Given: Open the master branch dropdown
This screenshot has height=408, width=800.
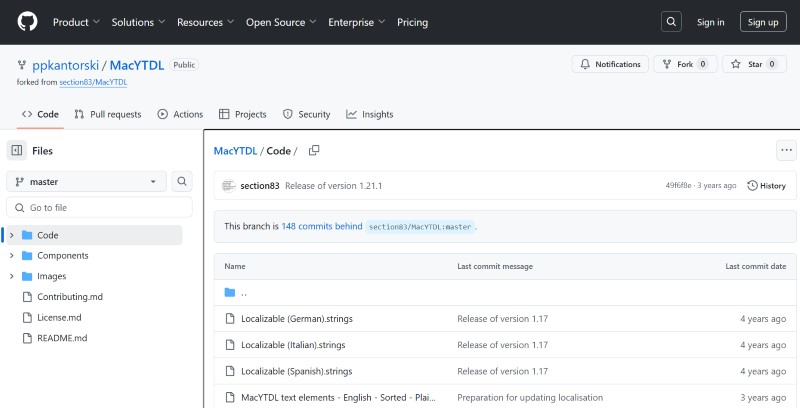Looking at the screenshot, I should pyautogui.click(x=86, y=182).
